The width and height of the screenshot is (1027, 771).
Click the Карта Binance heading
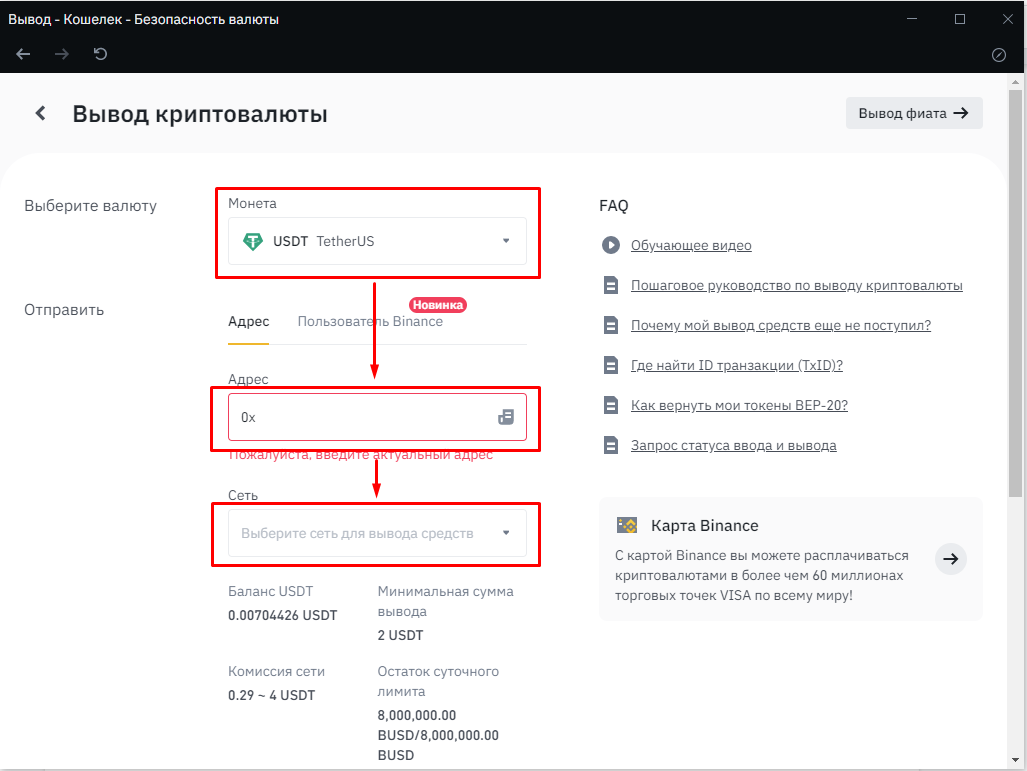(705, 526)
